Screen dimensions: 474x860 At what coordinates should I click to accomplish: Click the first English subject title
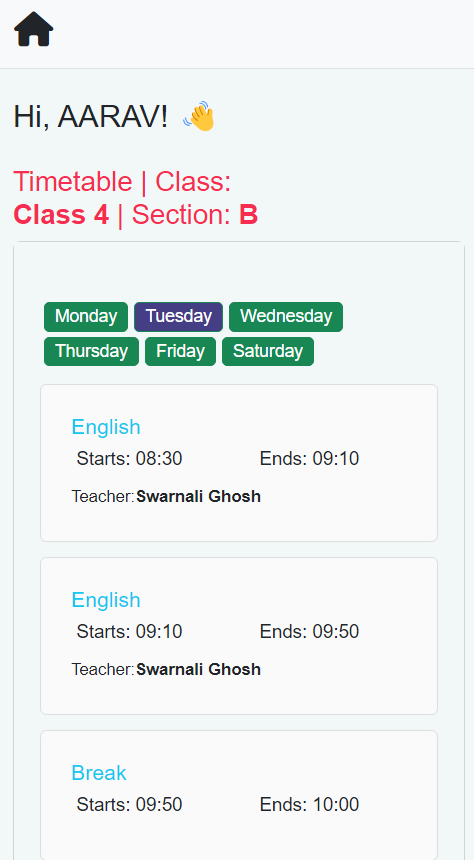(106, 427)
